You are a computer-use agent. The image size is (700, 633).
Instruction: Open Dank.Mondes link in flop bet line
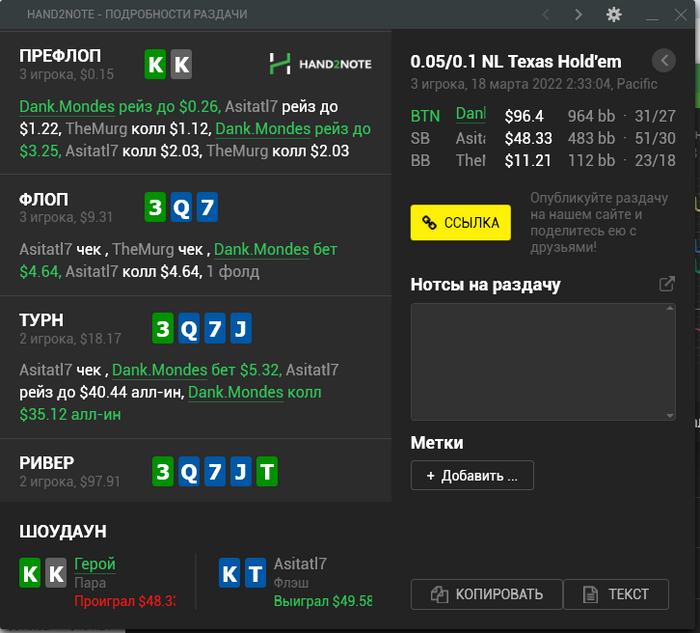tap(262, 250)
